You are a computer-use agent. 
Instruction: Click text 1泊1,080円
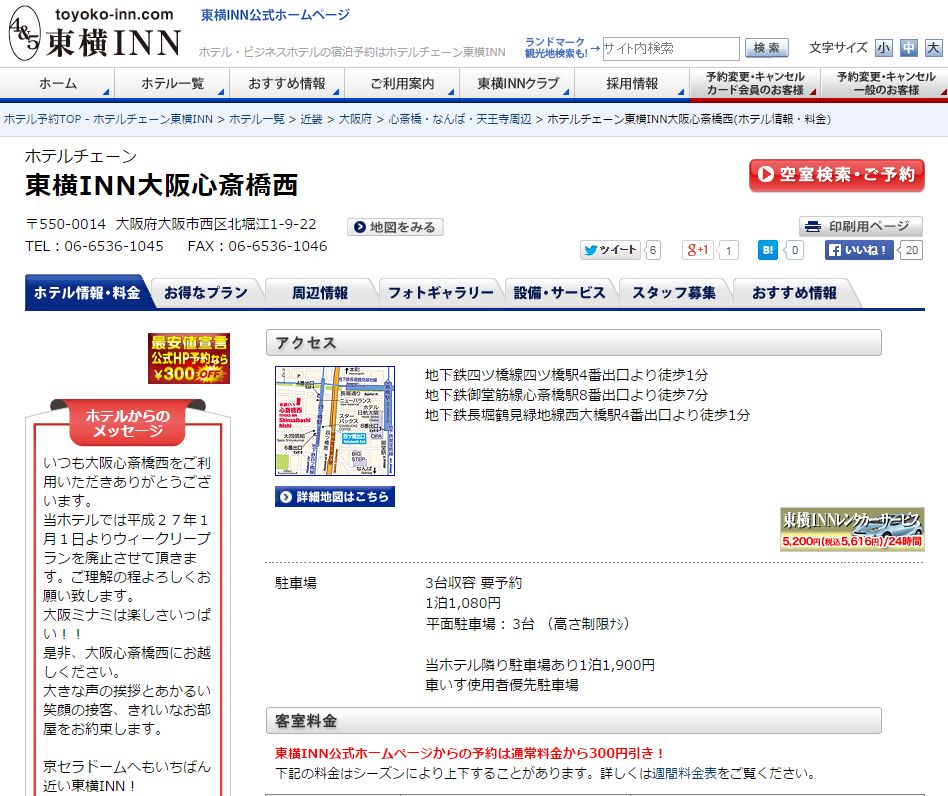[x=463, y=603]
